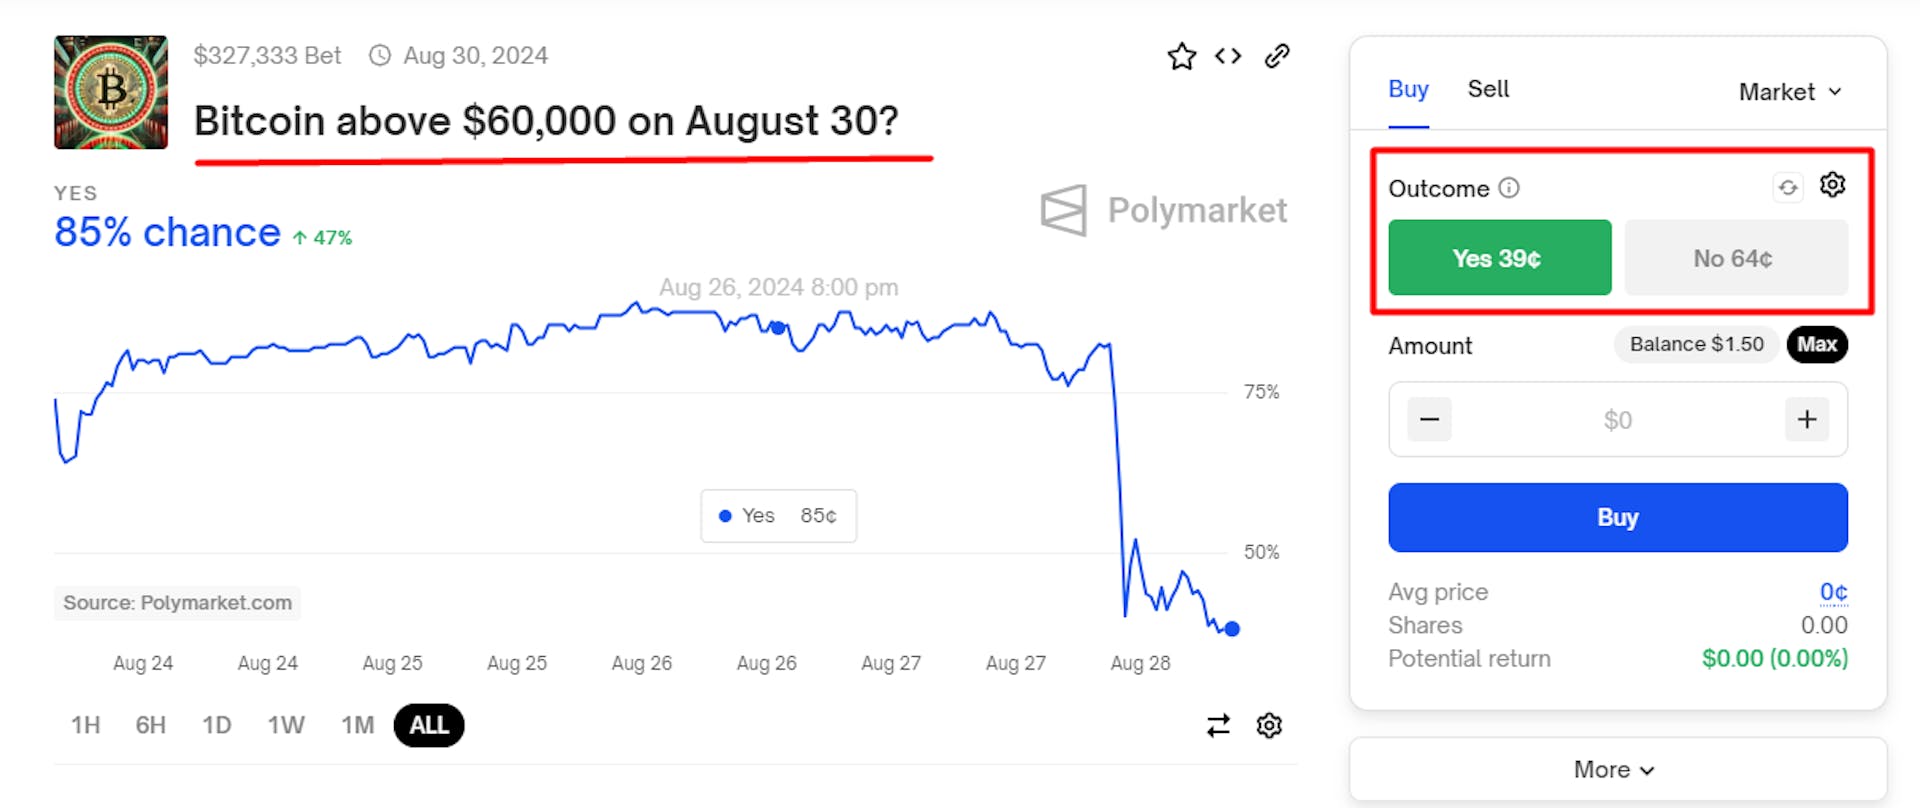Click the $0 amount input field
Image resolution: width=1920 pixels, height=808 pixels.
point(1617,419)
